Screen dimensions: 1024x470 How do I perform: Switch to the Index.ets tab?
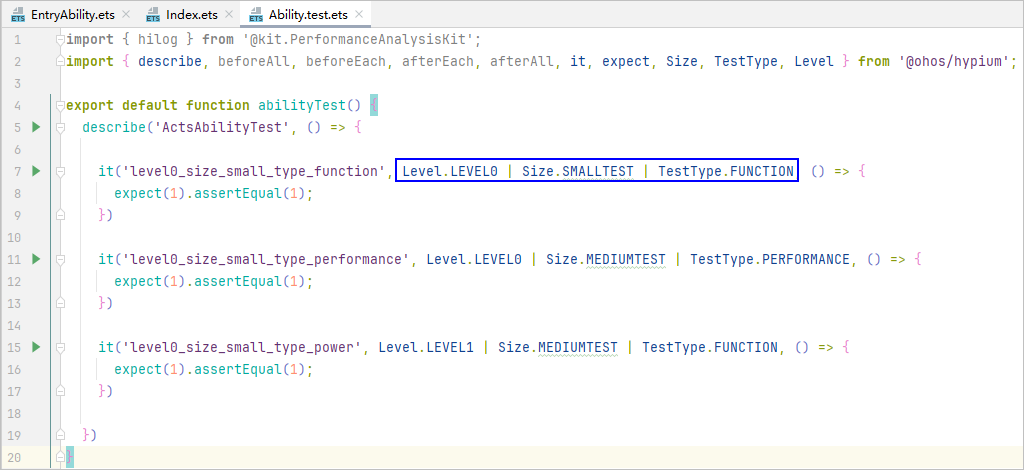186,16
